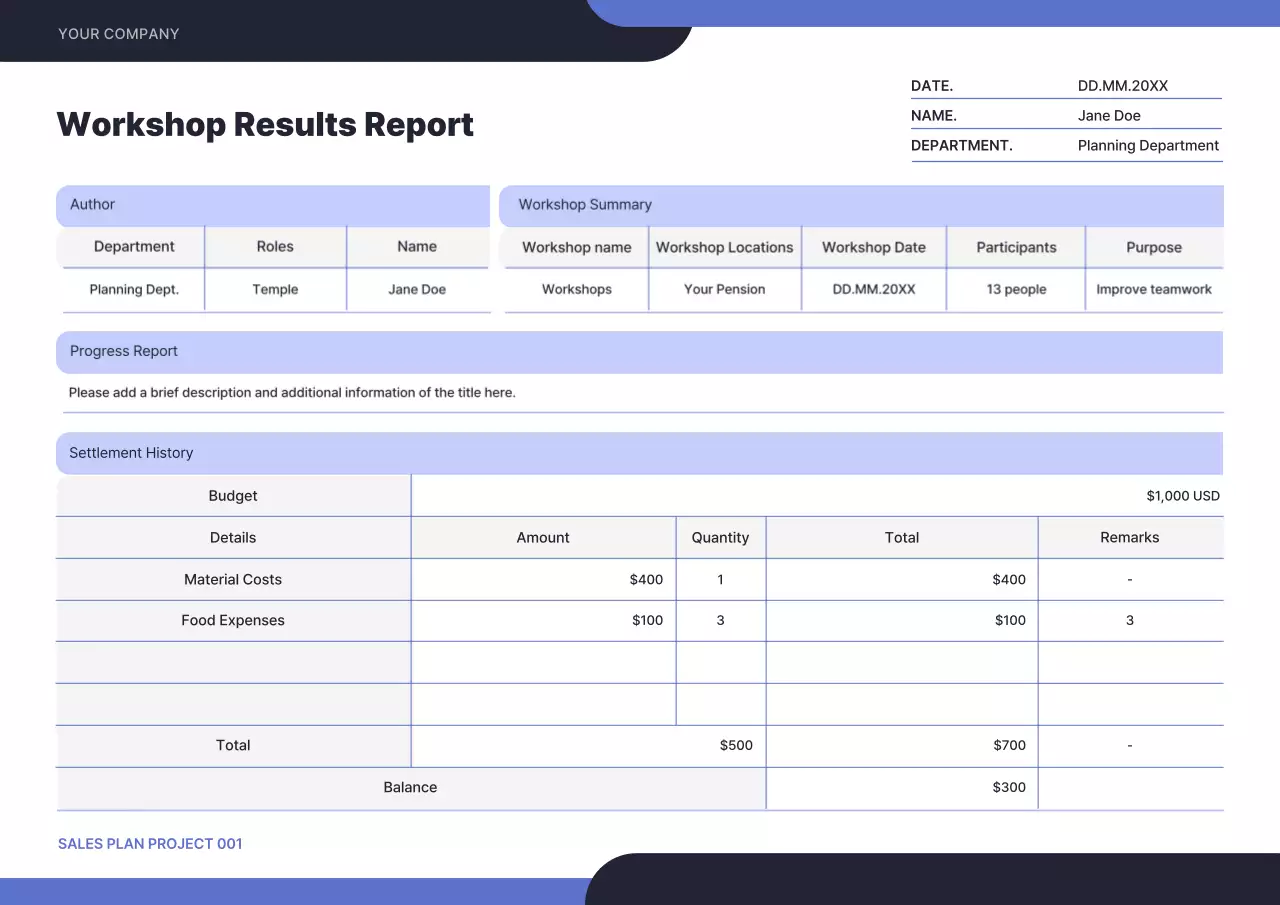
Task: Click the Your Pension location cell
Action: point(724,290)
